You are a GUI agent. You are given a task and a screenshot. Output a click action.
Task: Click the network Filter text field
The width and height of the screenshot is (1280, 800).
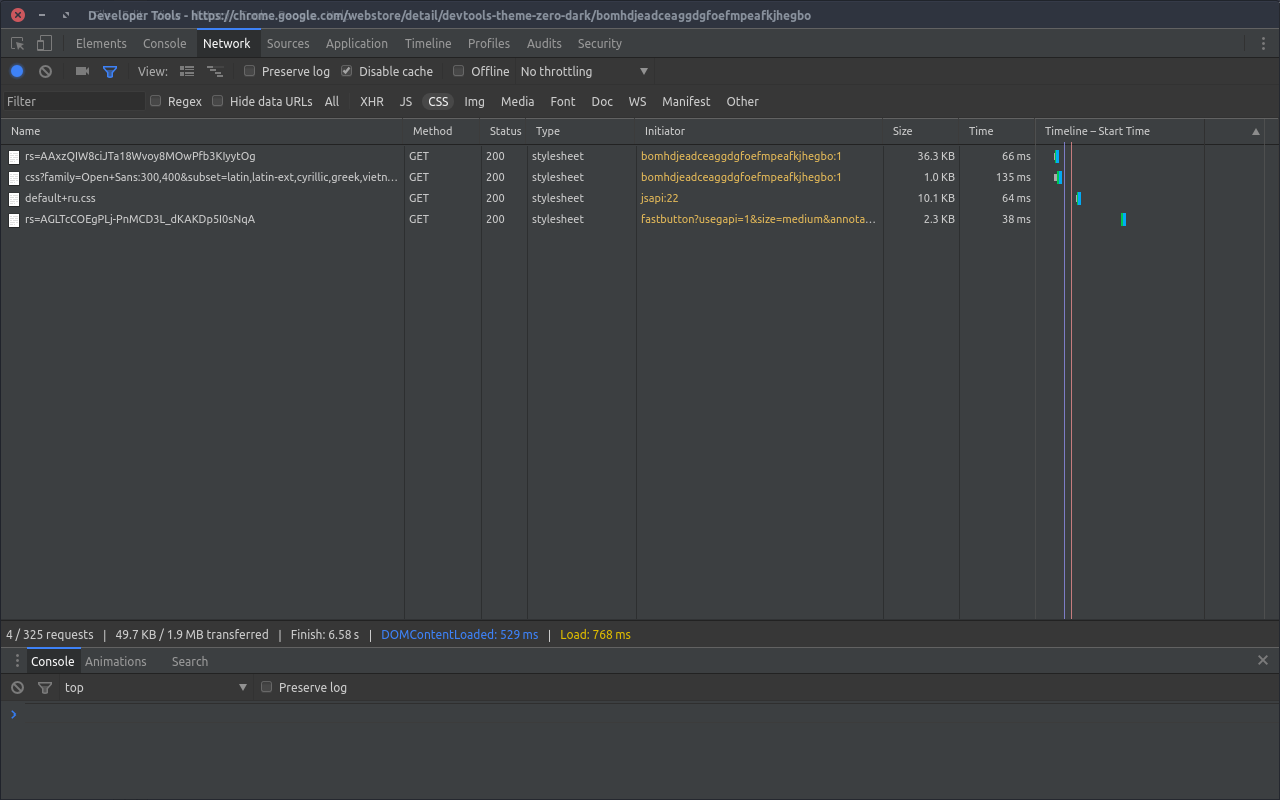tap(74, 101)
